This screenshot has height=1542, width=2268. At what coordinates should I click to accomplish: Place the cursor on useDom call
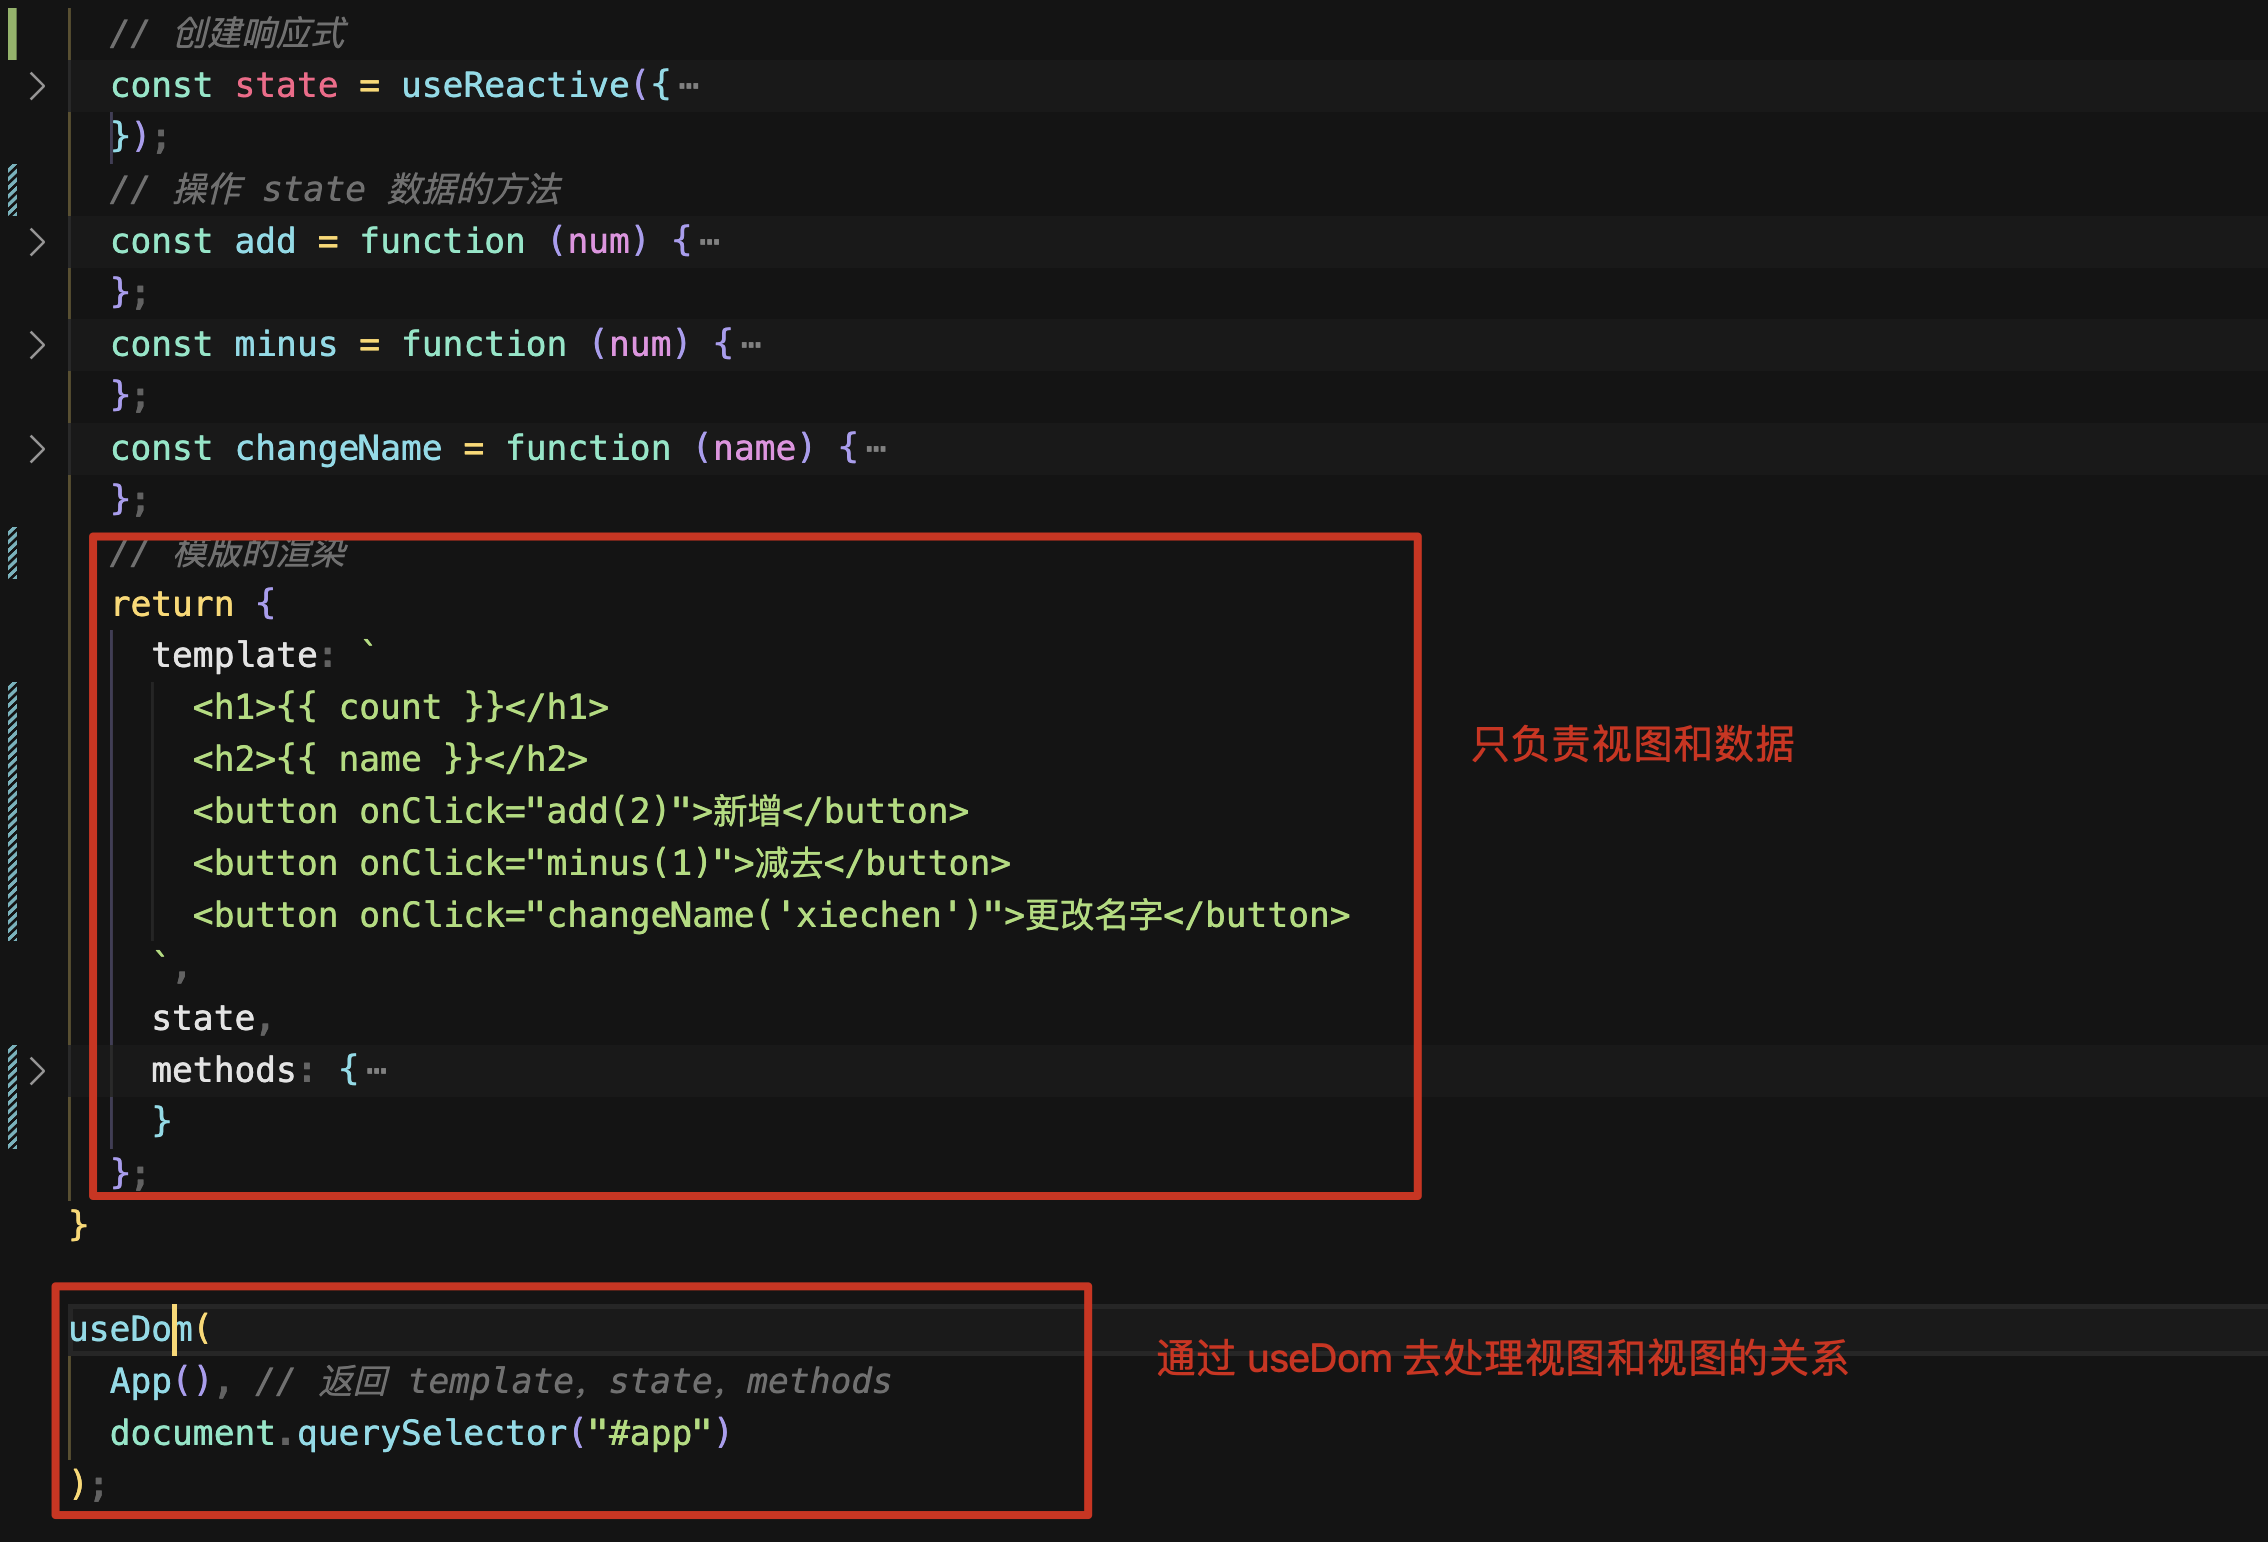click(x=130, y=1329)
